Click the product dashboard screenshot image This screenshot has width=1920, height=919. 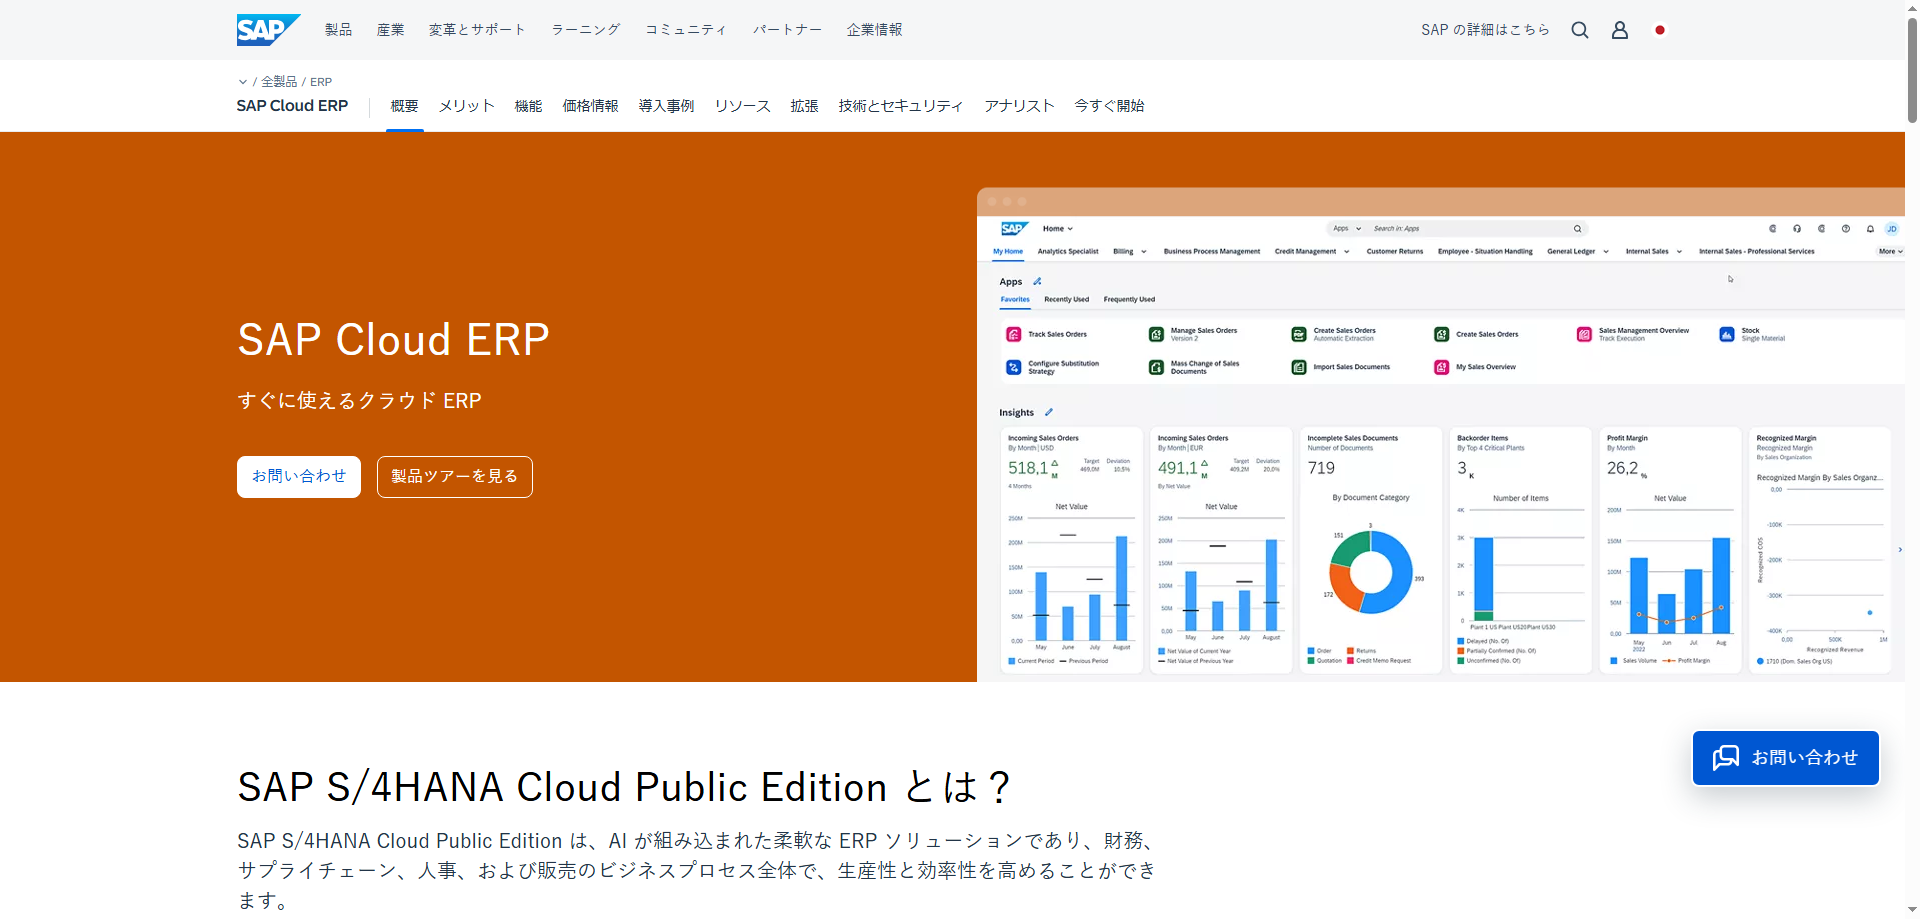1441,435
